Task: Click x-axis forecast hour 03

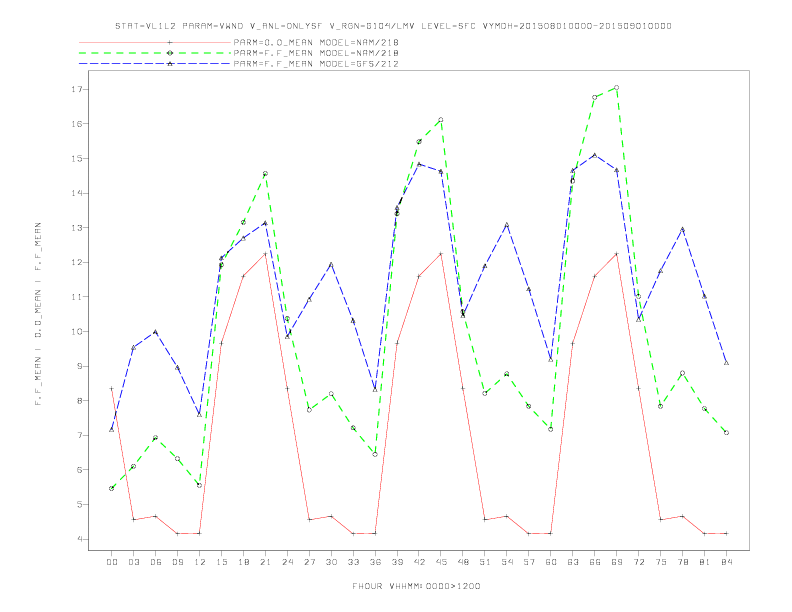Action: point(133,562)
